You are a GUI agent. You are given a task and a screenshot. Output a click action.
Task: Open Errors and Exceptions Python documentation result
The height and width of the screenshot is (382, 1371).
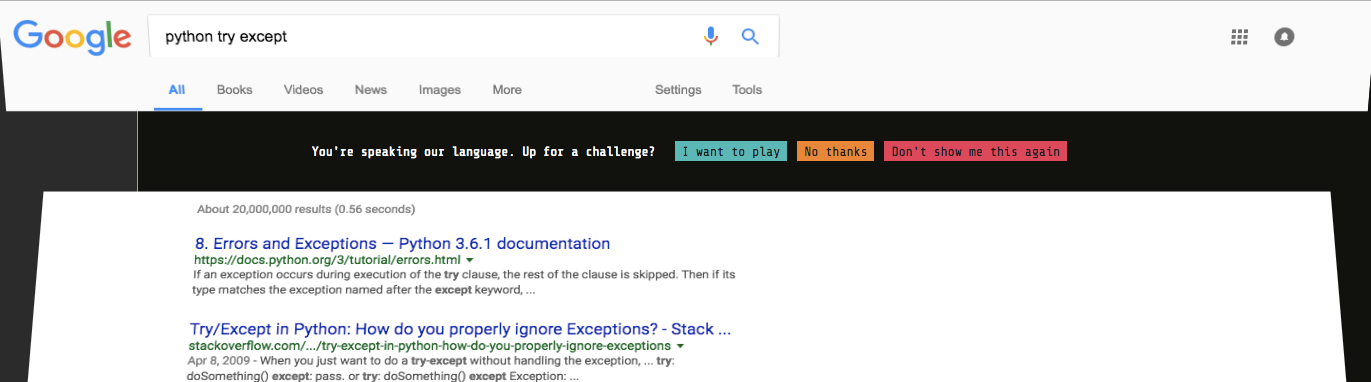(x=402, y=243)
